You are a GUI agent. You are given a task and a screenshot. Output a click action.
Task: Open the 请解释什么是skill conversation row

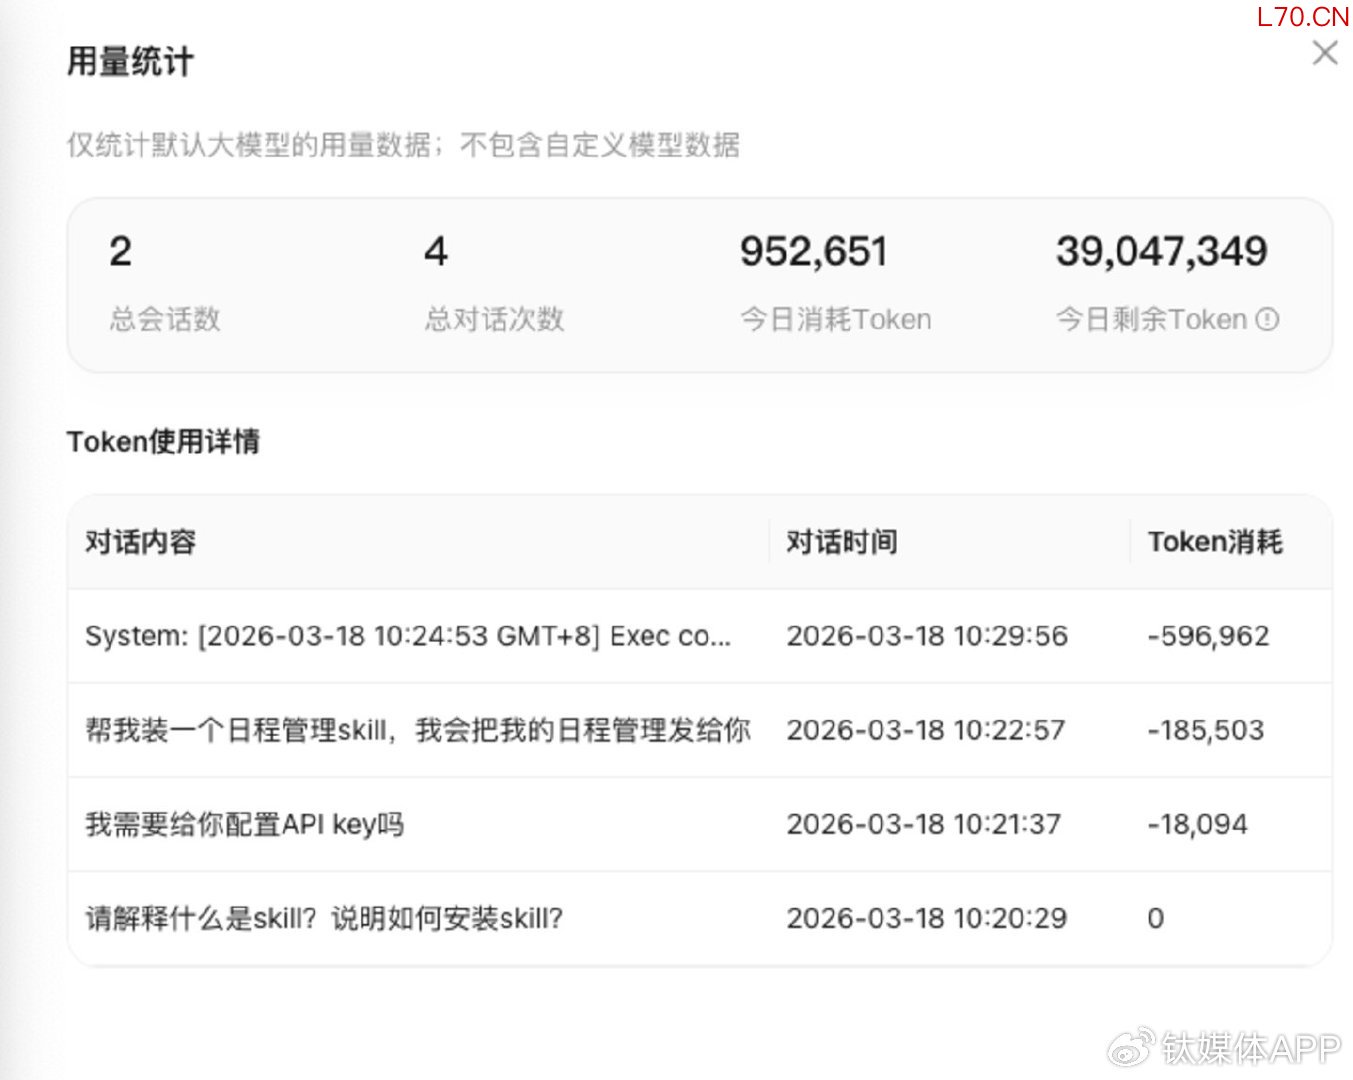324,918
